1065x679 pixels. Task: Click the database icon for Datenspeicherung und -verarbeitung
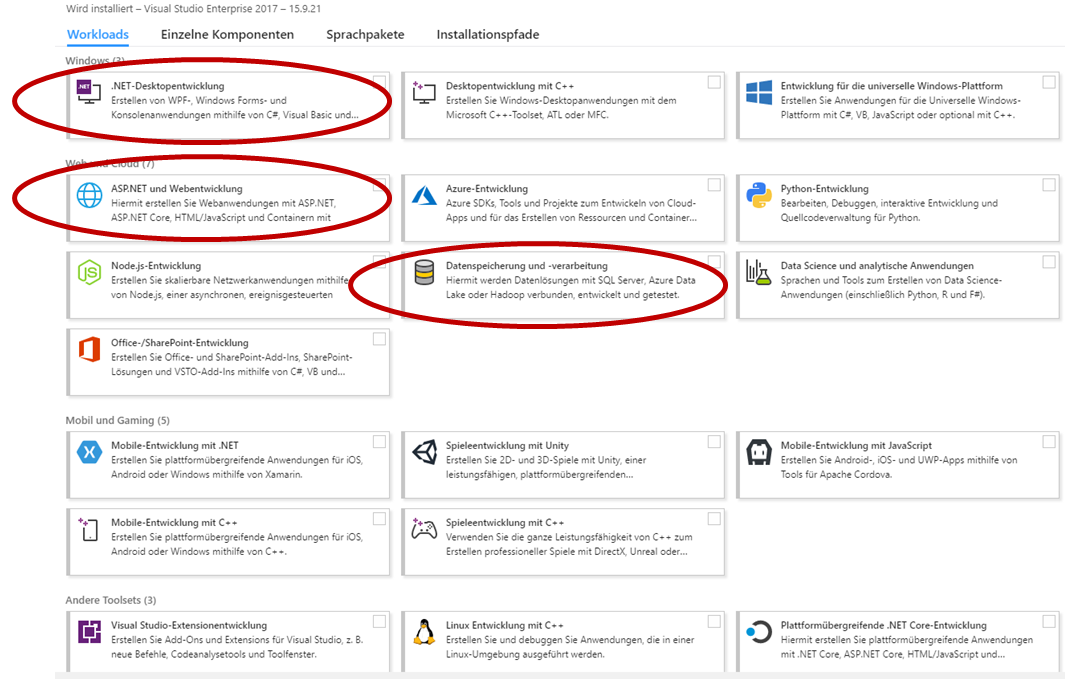(x=424, y=272)
